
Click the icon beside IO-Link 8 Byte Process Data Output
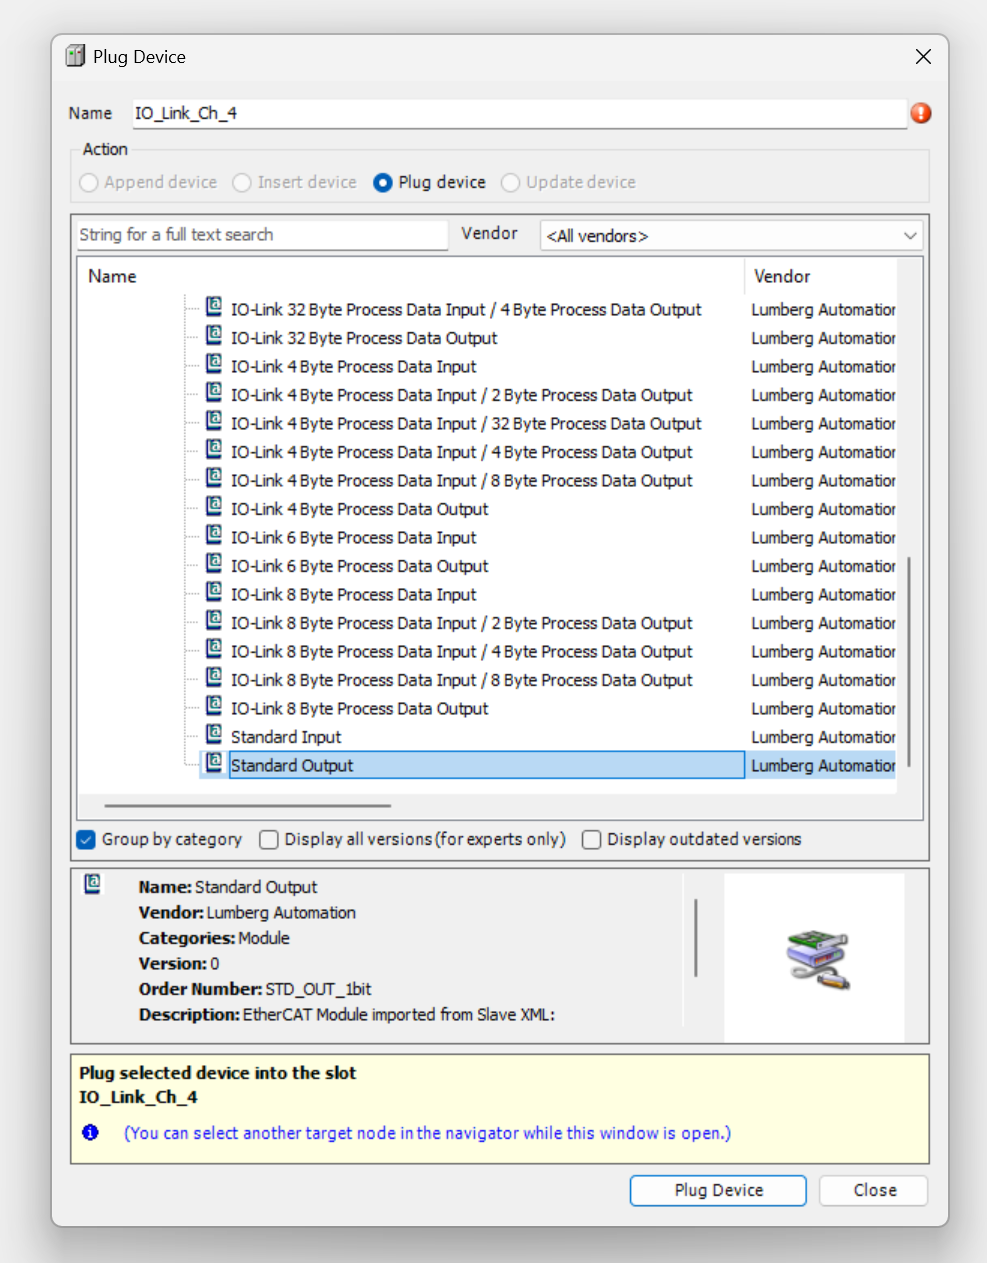(x=214, y=706)
